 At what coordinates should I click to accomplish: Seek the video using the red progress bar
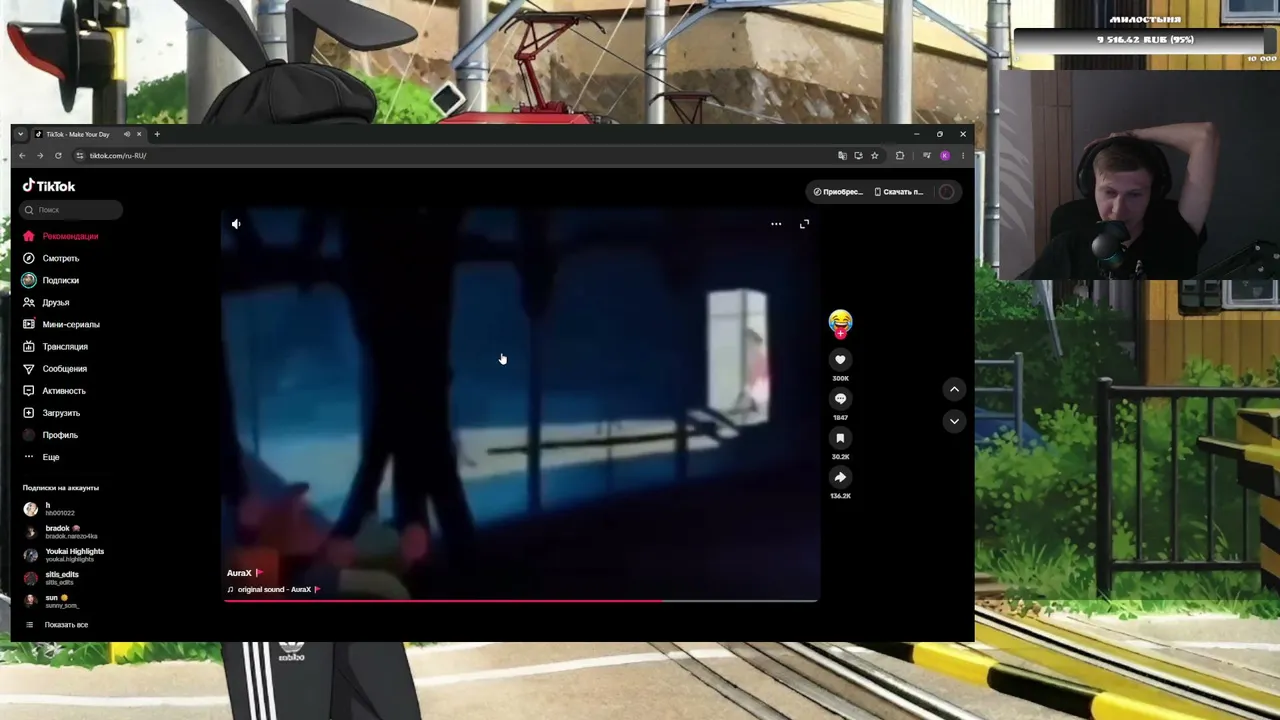(x=520, y=601)
